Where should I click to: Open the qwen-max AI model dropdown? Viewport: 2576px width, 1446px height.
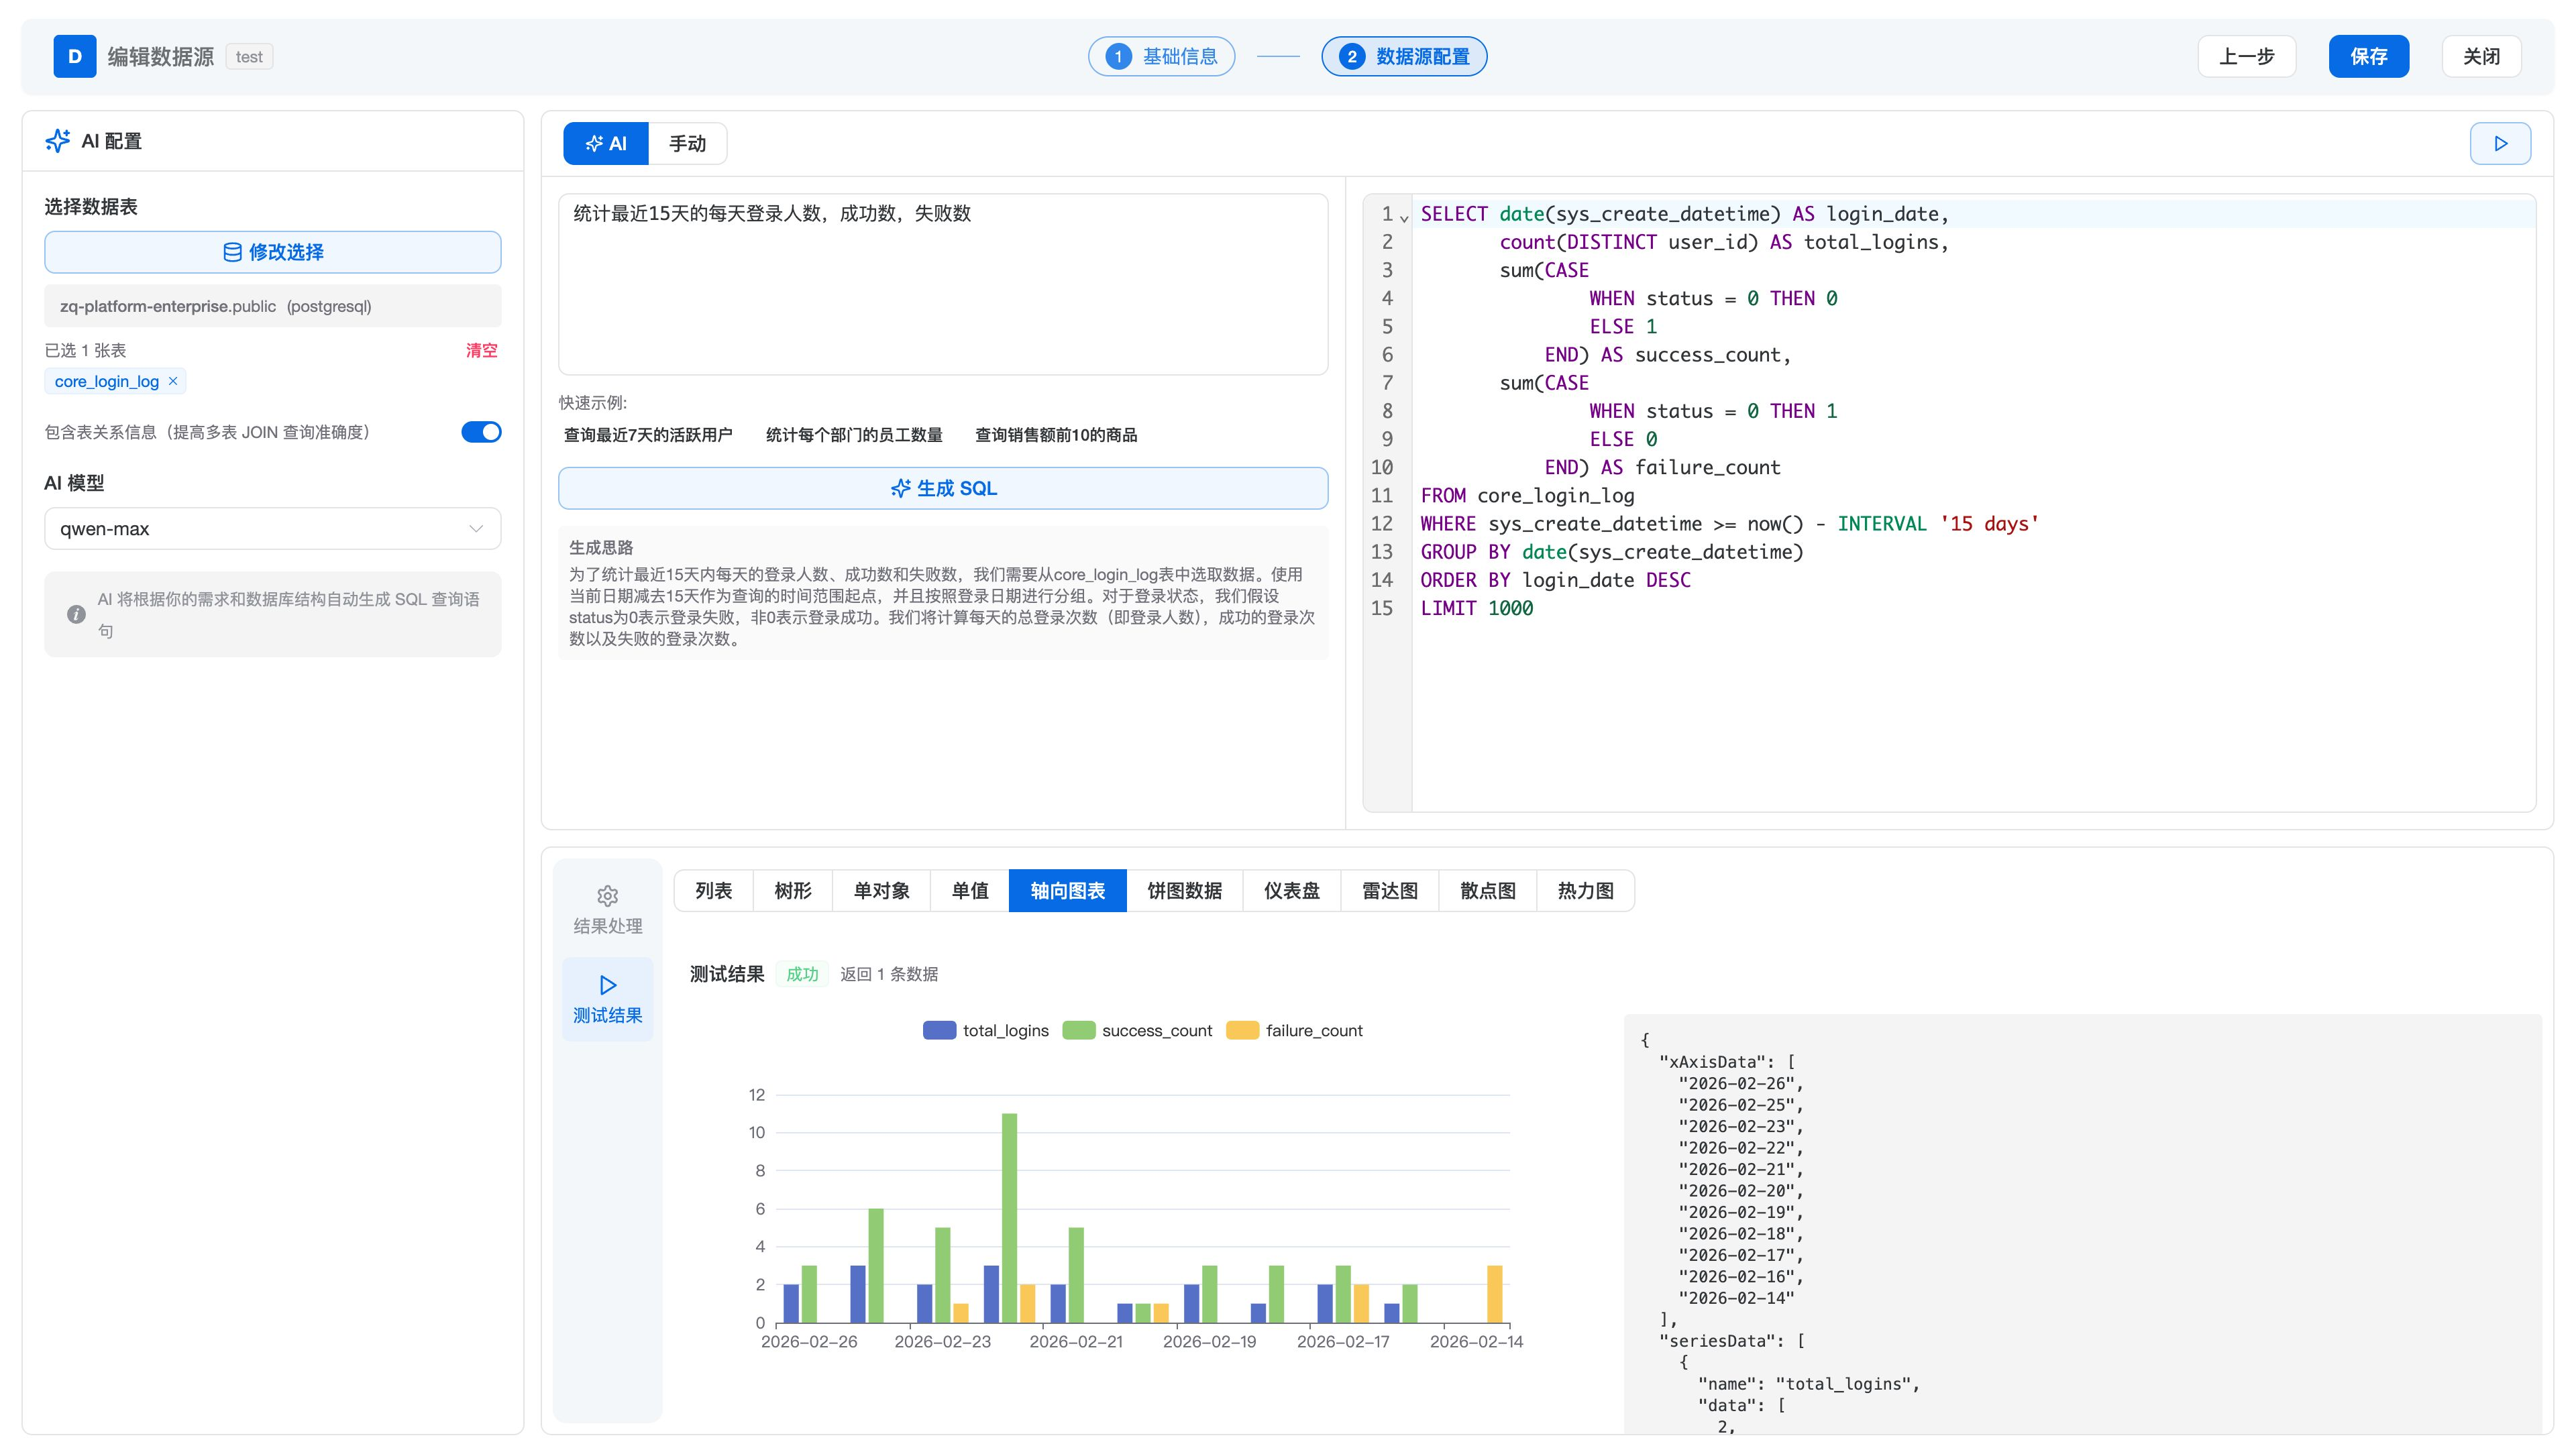[x=272, y=528]
